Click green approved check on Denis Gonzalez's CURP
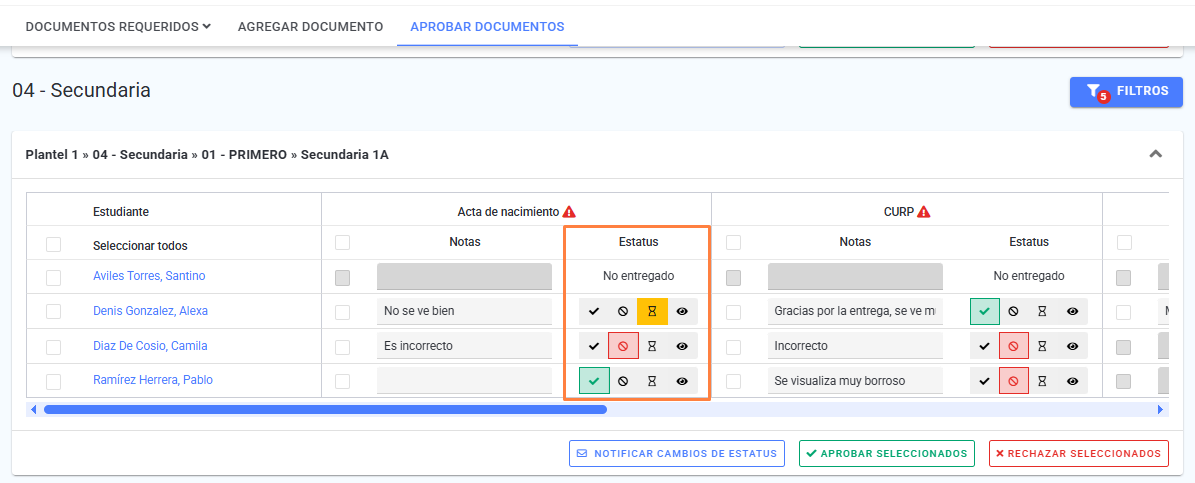The image size is (1195, 483). pos(985,312)
